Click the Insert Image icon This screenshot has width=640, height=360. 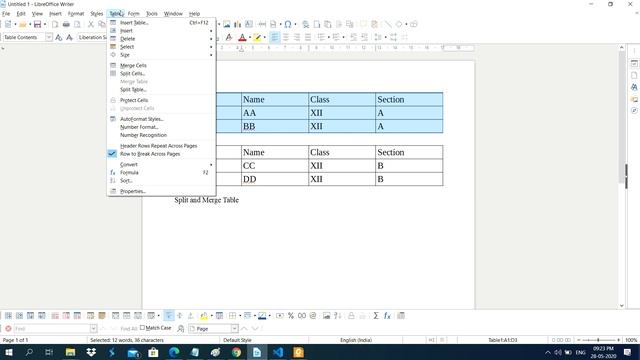point(227,24)
